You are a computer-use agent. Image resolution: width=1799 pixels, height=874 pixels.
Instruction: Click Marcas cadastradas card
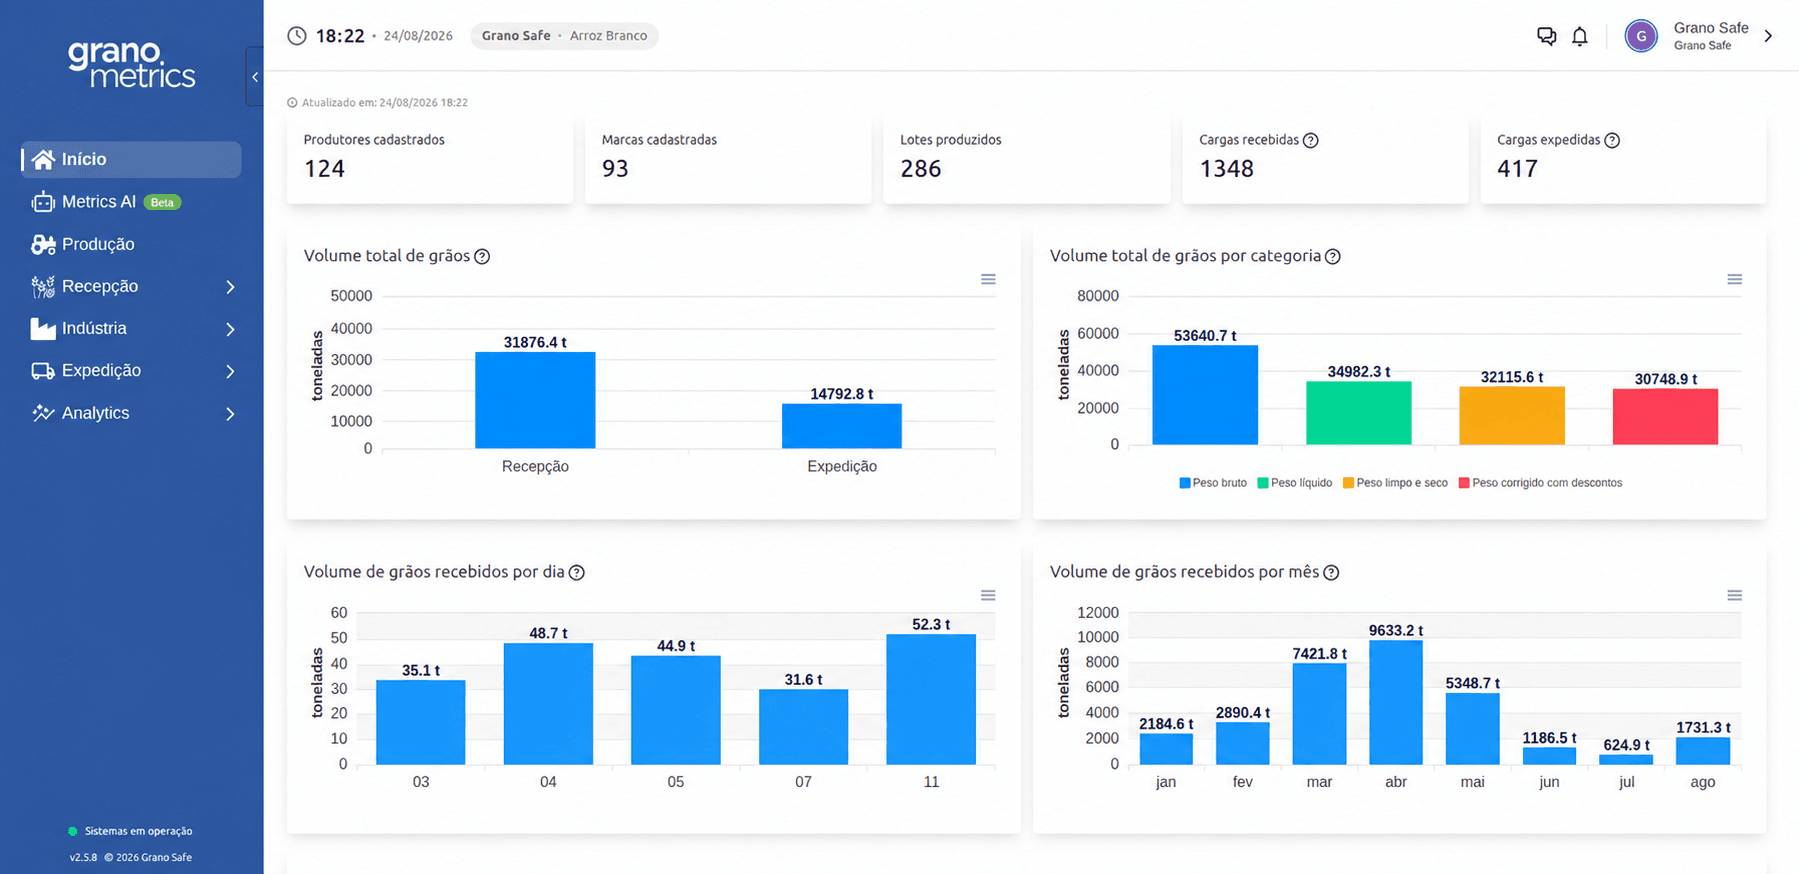(728, 160)
